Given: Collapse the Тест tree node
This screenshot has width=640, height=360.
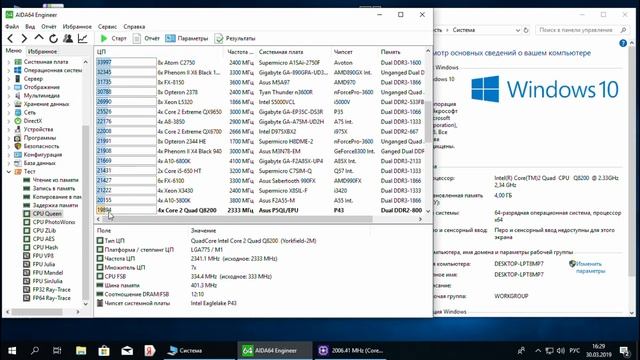Looking at the screenshot, I should (9, 171).
